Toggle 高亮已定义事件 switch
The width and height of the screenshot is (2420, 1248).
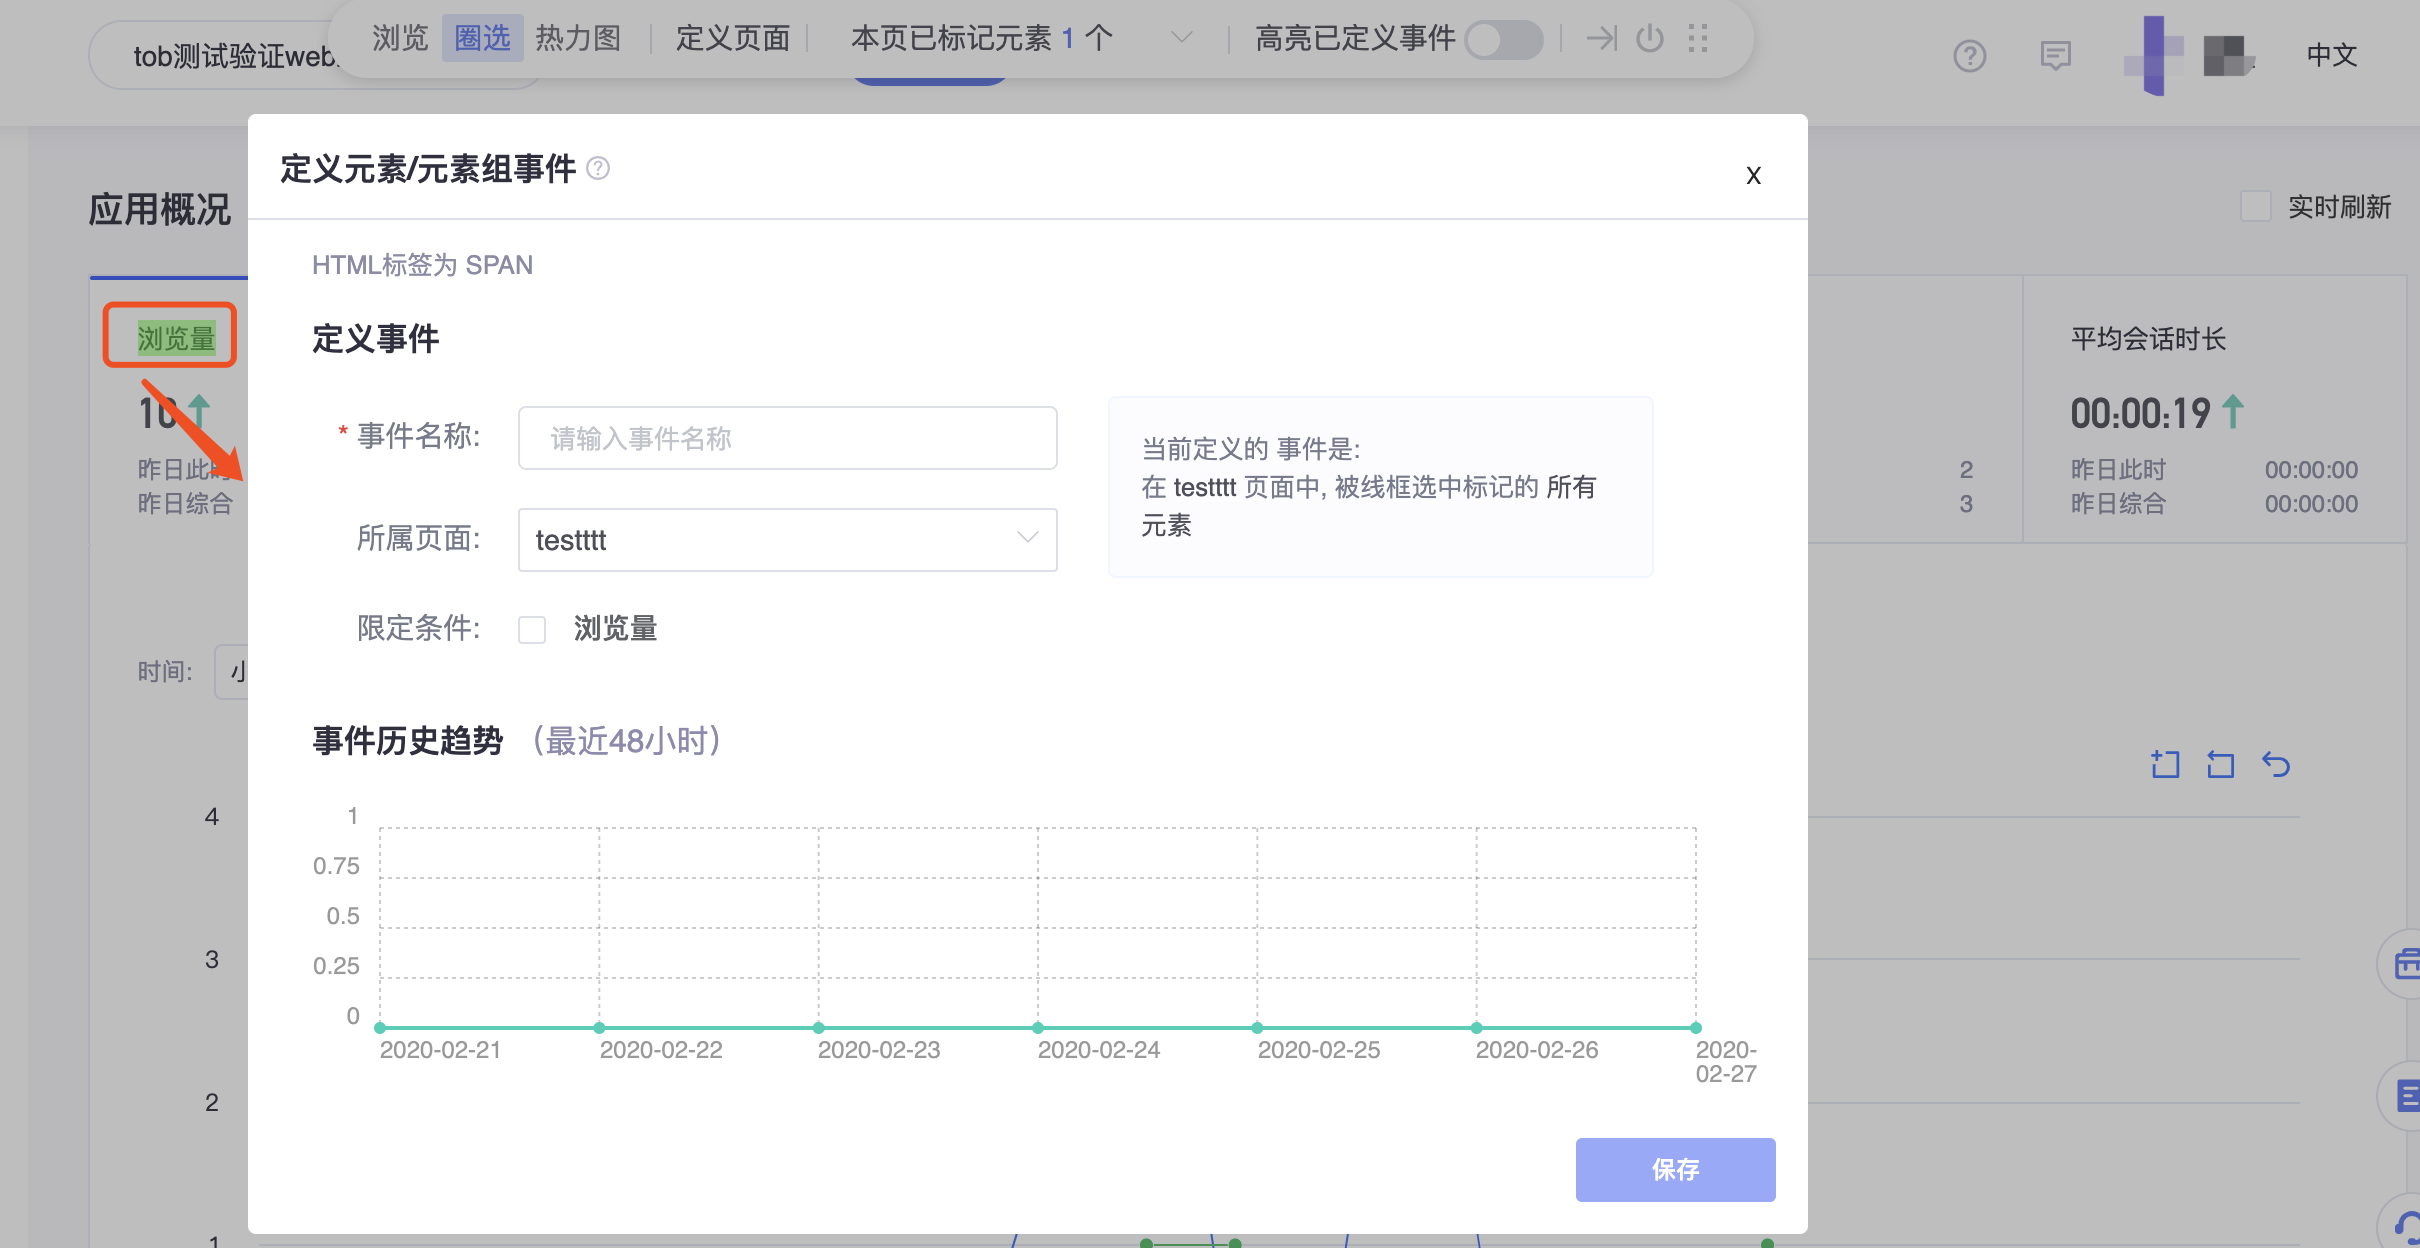point(1503,40)
